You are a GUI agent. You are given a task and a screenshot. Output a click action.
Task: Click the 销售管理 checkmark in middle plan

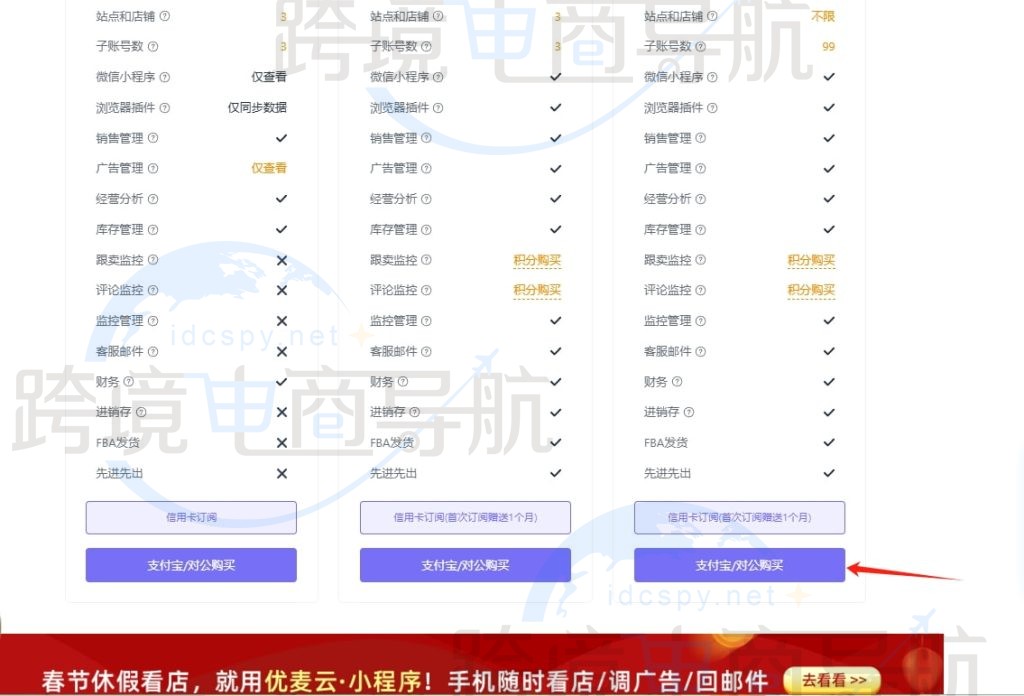click(556, 138)
